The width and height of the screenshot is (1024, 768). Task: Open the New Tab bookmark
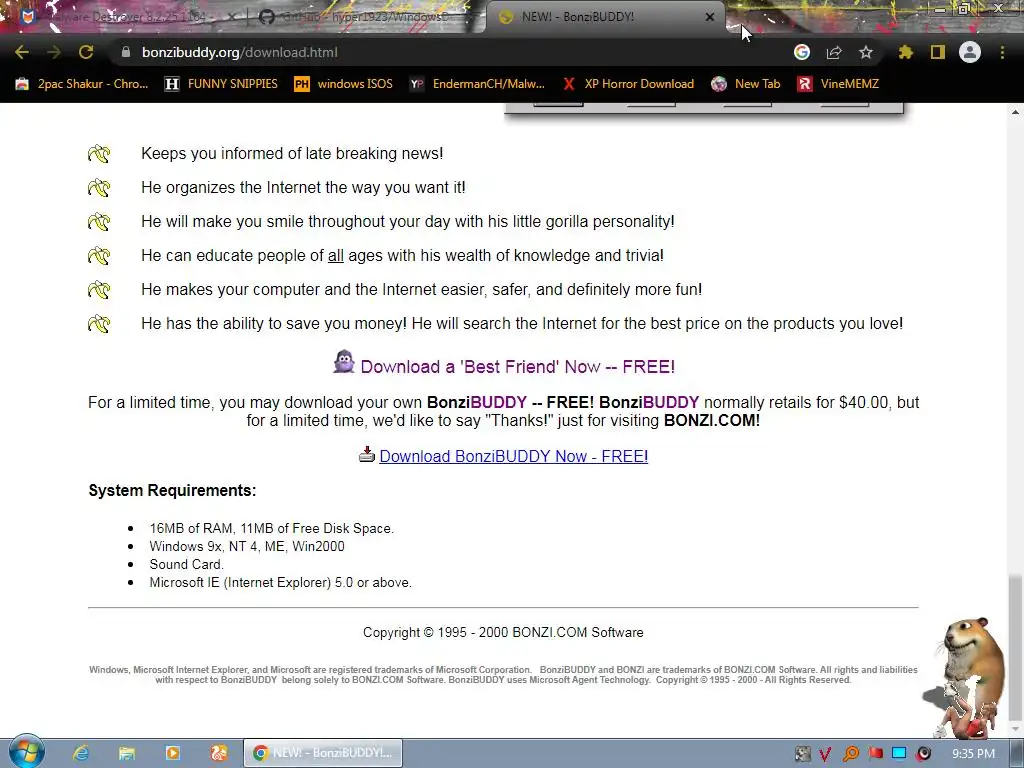[x=746, y=84]
